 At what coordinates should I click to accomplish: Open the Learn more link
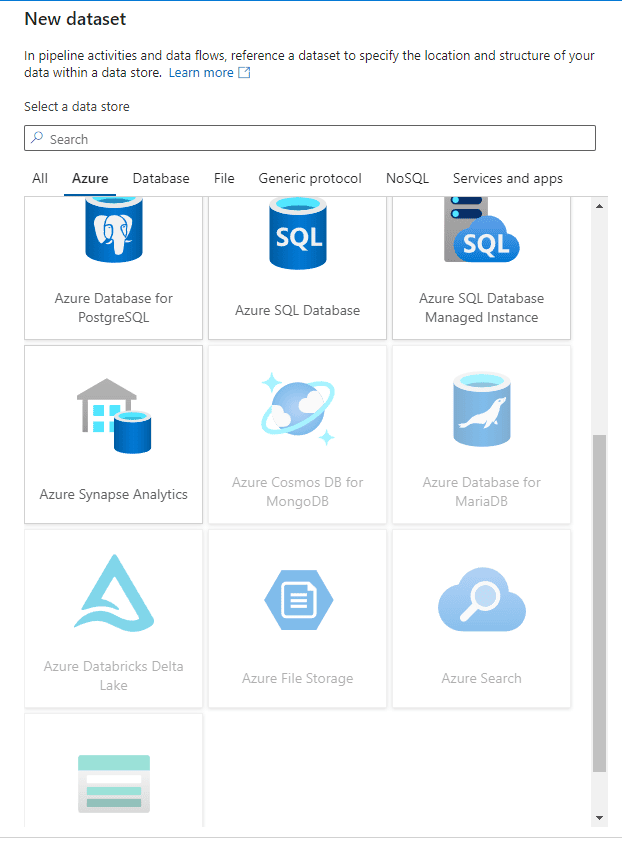pyautogui.click(x=201, y=73)
